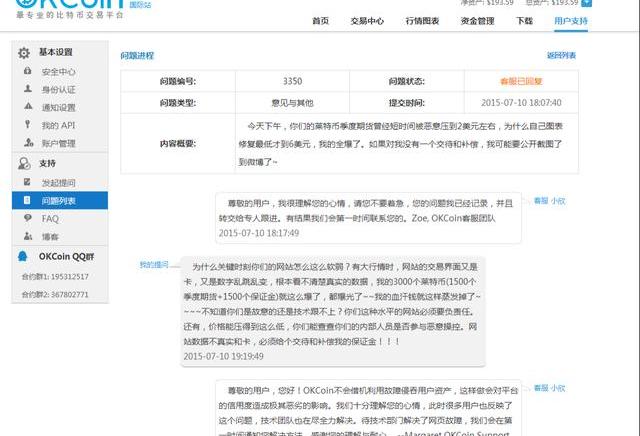Open 资金管理 from the top menu

(476, 21)
